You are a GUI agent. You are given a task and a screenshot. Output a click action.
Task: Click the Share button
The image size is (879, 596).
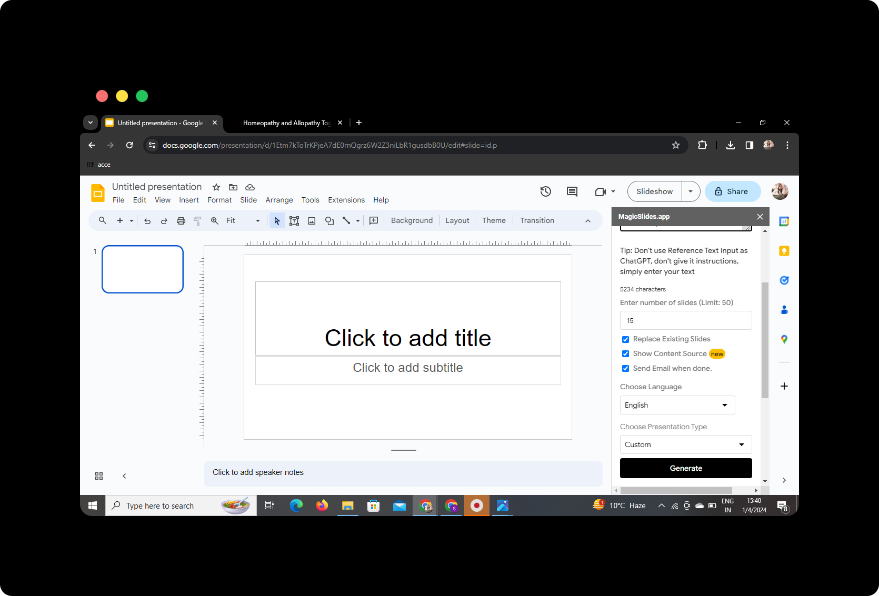click(732, 192)
